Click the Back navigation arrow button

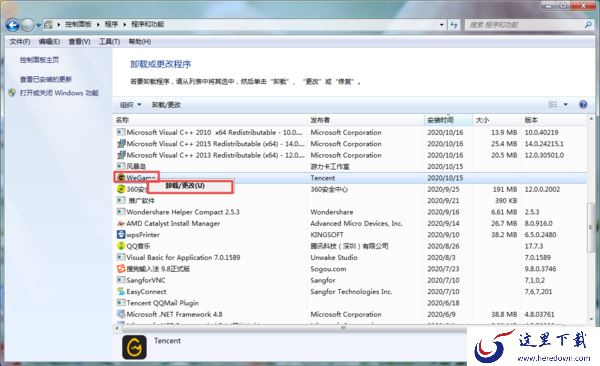(13, 25)
